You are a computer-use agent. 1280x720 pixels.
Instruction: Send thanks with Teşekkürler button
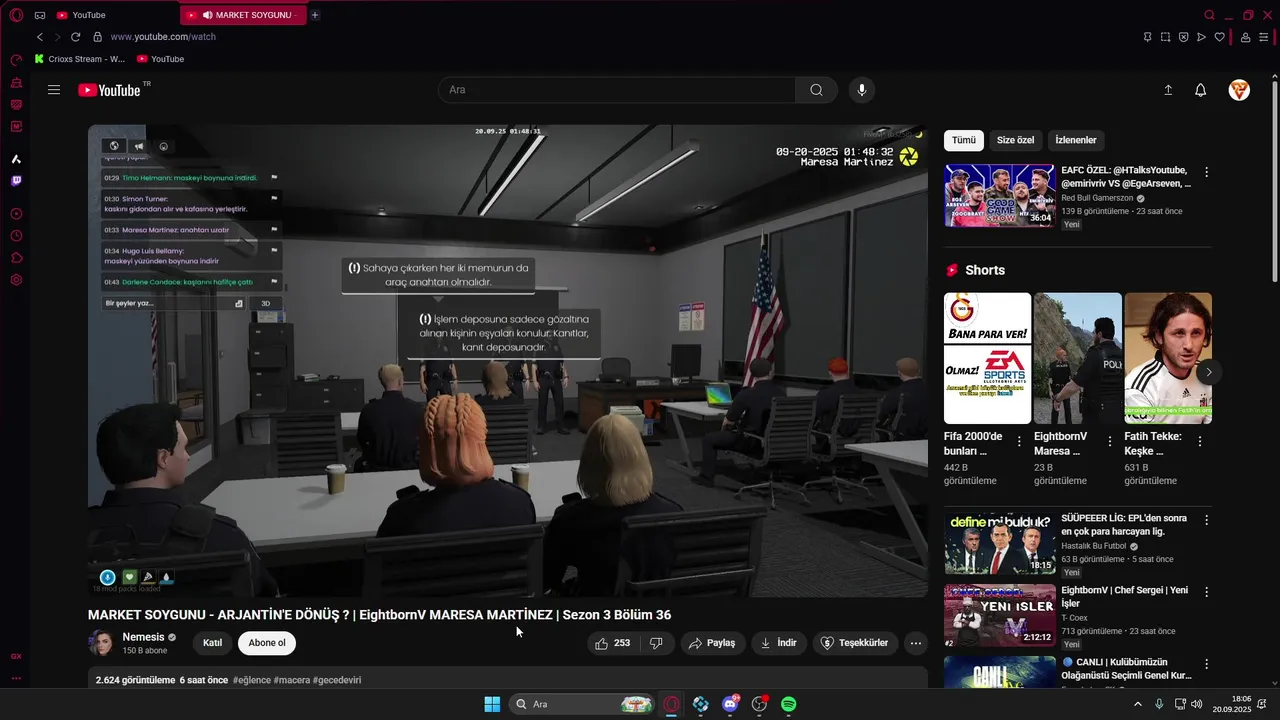point(854,643)
